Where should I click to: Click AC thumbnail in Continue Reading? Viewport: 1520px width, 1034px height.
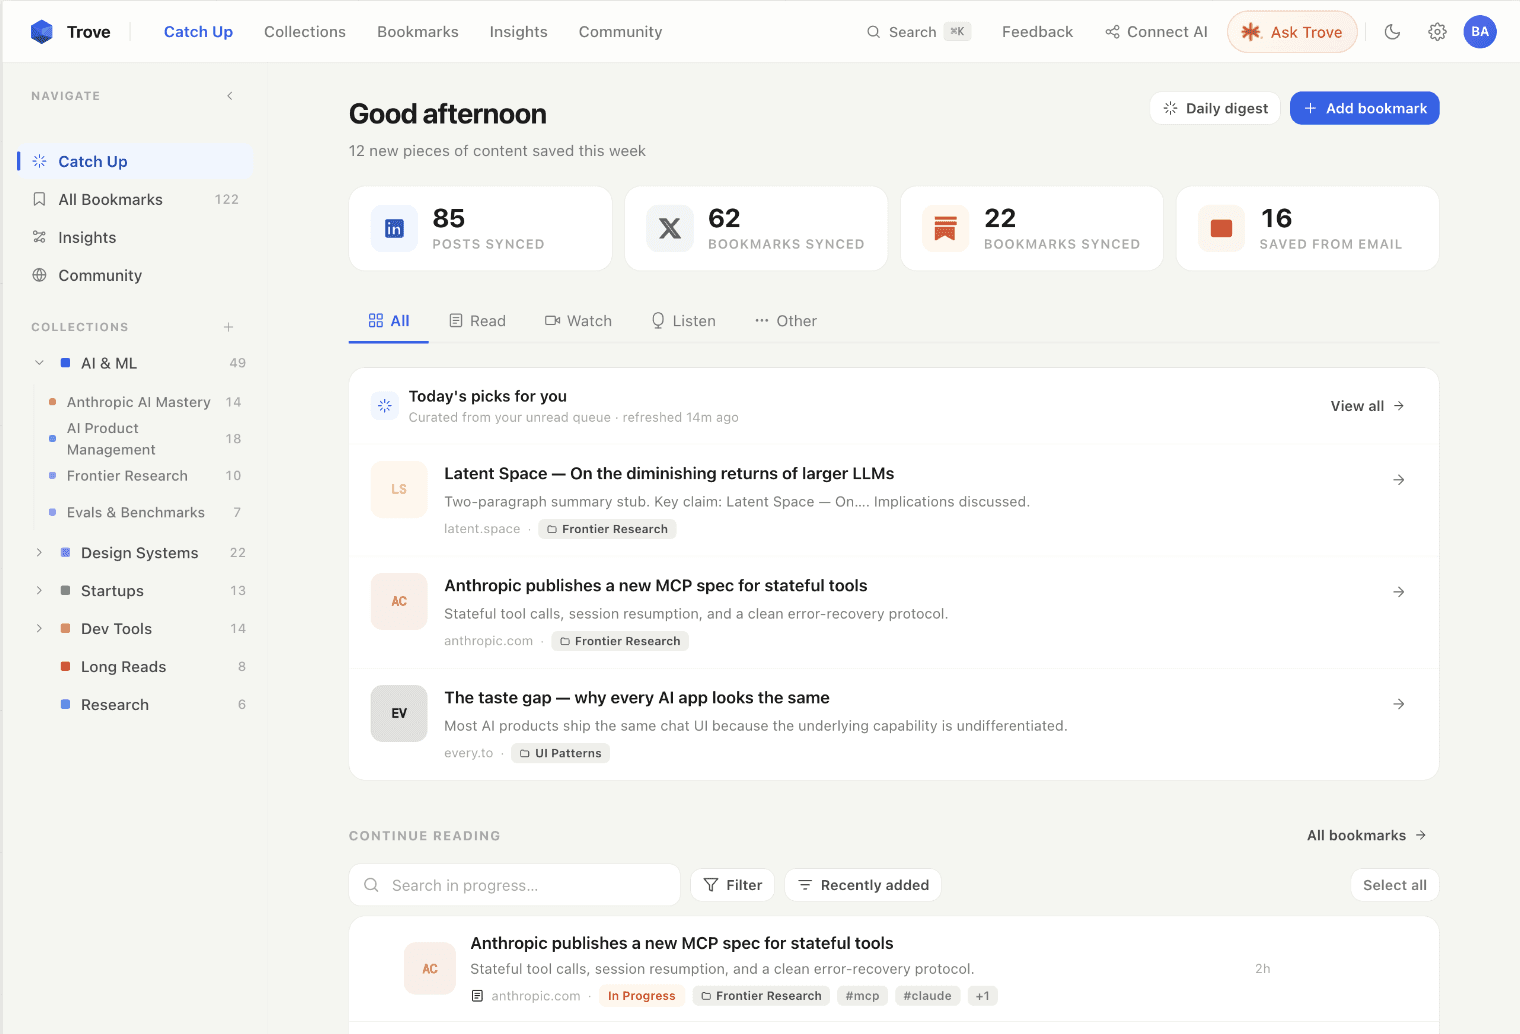click(430, 969)
